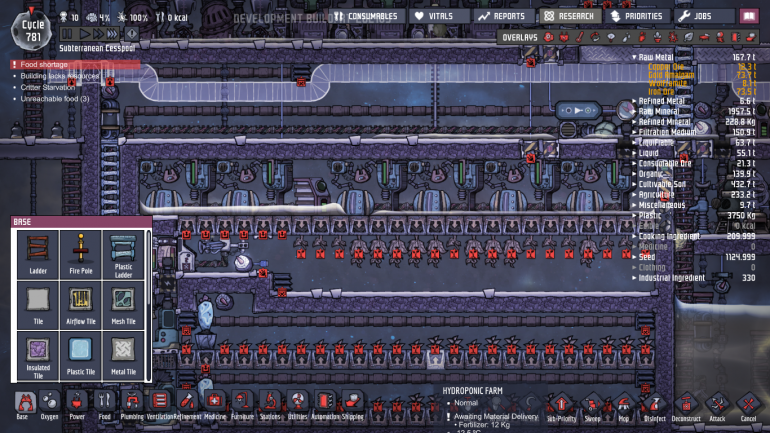770x433 pixels.
Task: Open the Reports tab
Action: point(504,16)
